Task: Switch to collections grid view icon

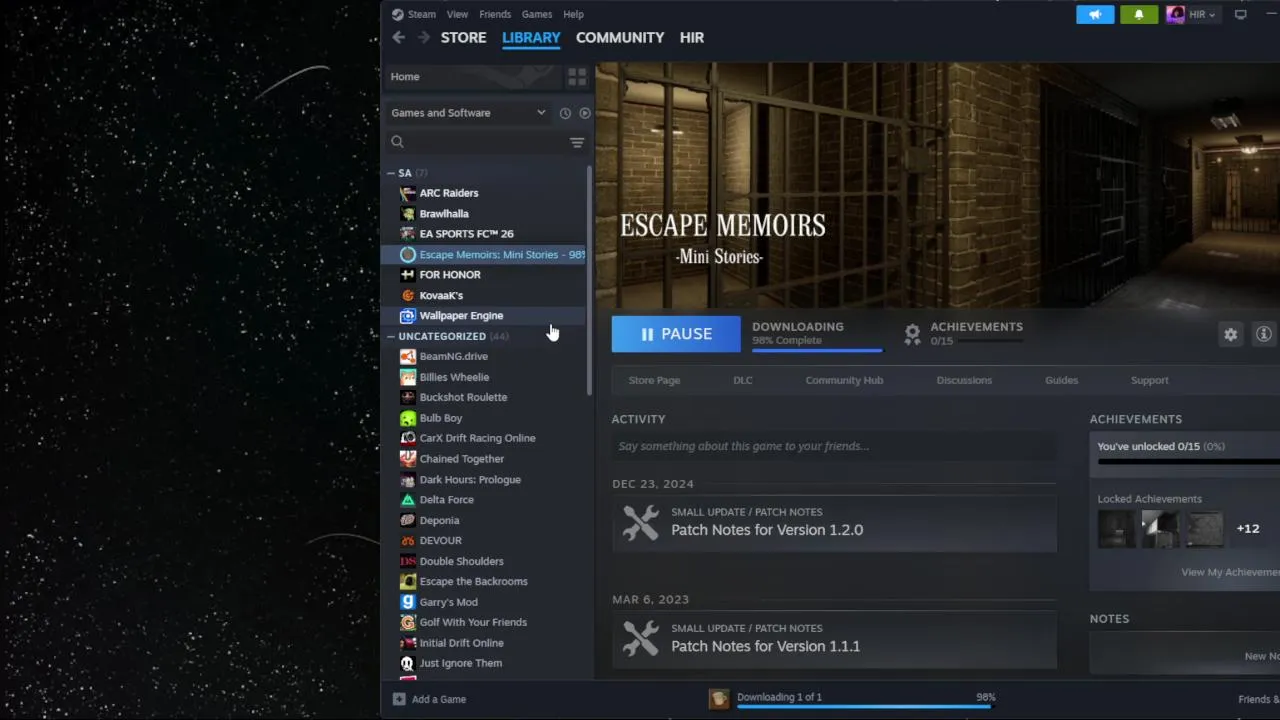Action: click(x=577, y=76)
